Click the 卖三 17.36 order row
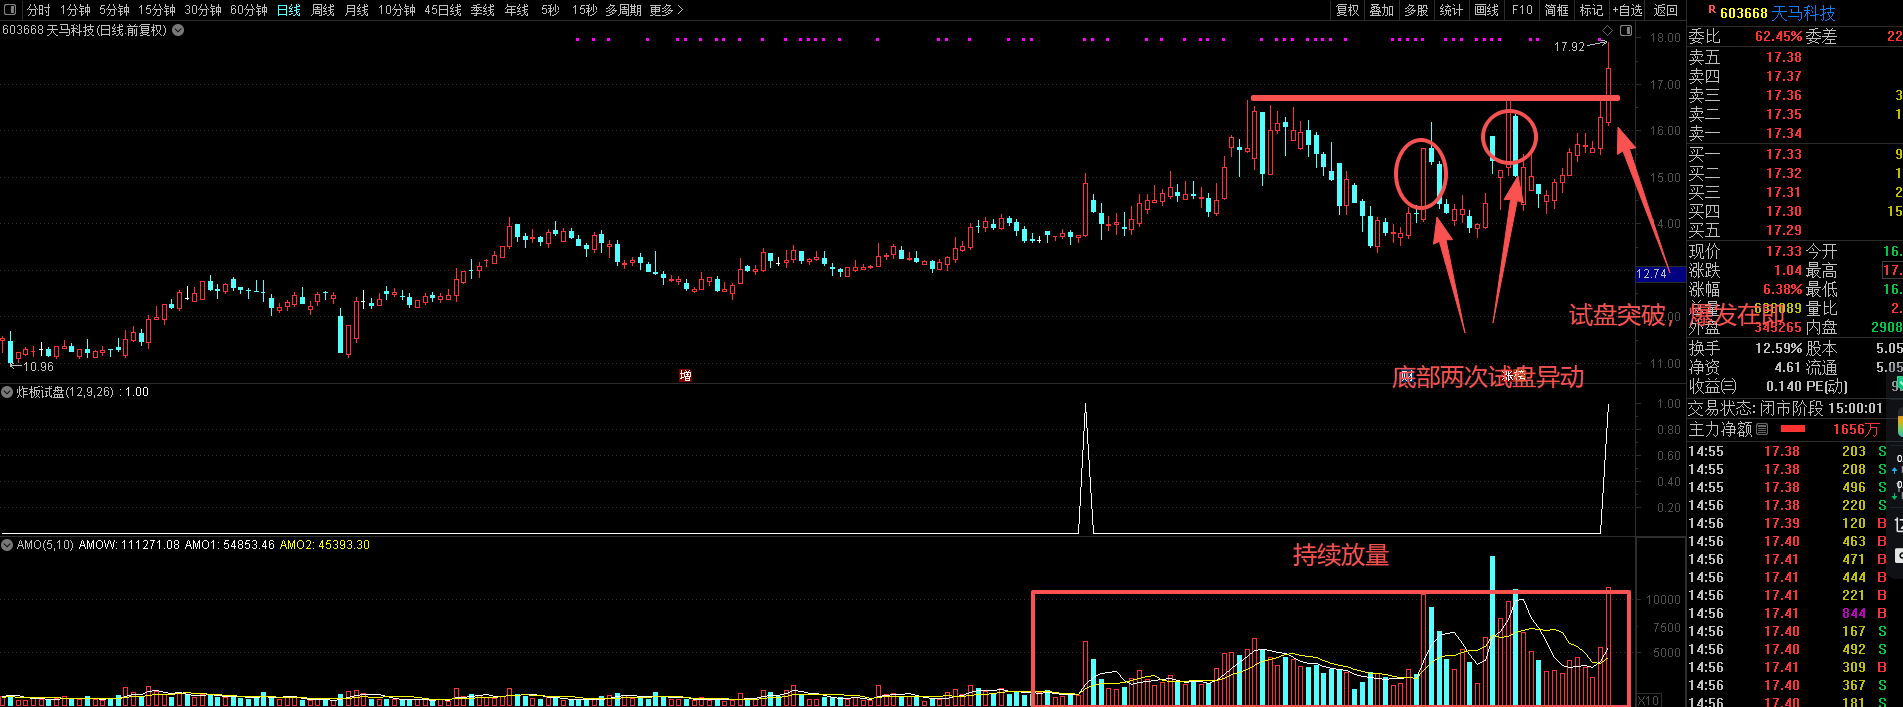Viewport: 1903px width, 707px height. [1795, 95]
